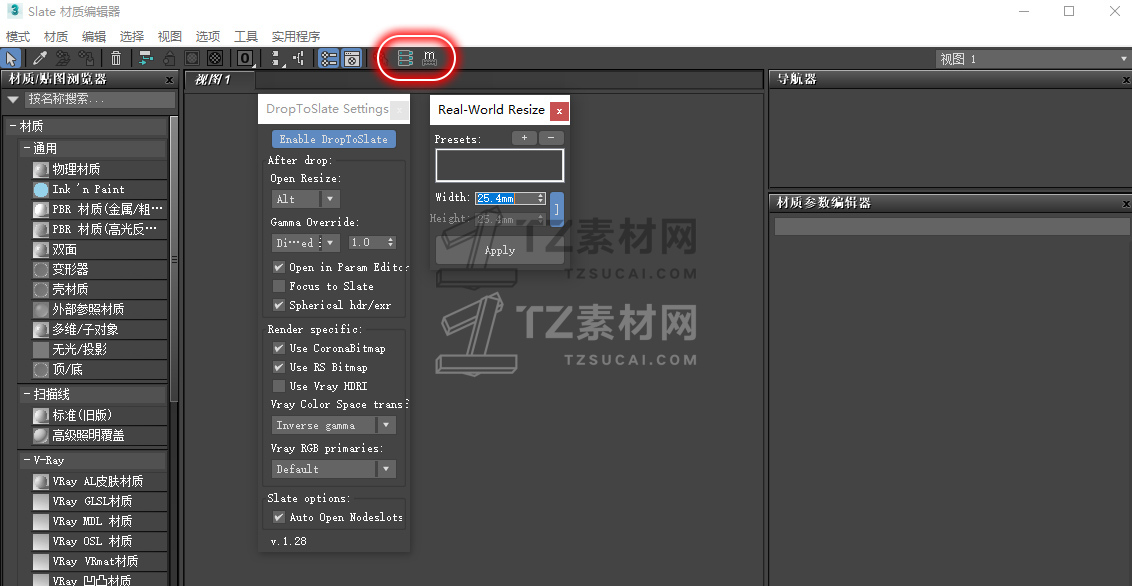Open the 编辑 menu

pyautogui.click(x=94, y=37)
